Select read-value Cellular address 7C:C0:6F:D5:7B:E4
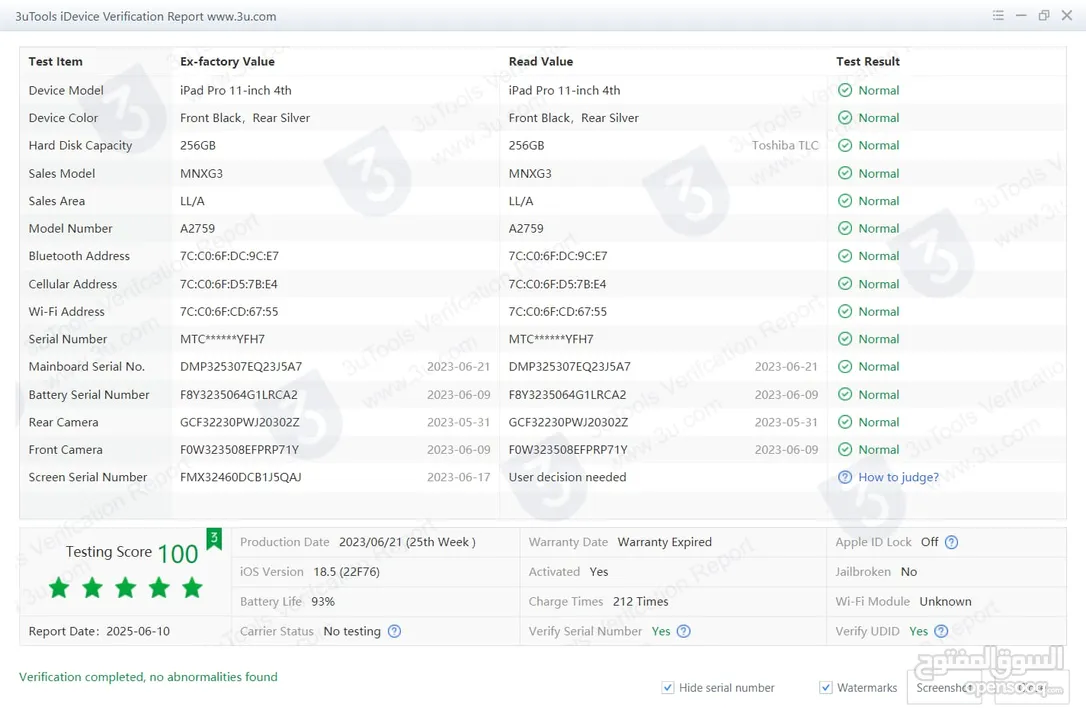Screen dimensions: 1086x720 point(558,284)
